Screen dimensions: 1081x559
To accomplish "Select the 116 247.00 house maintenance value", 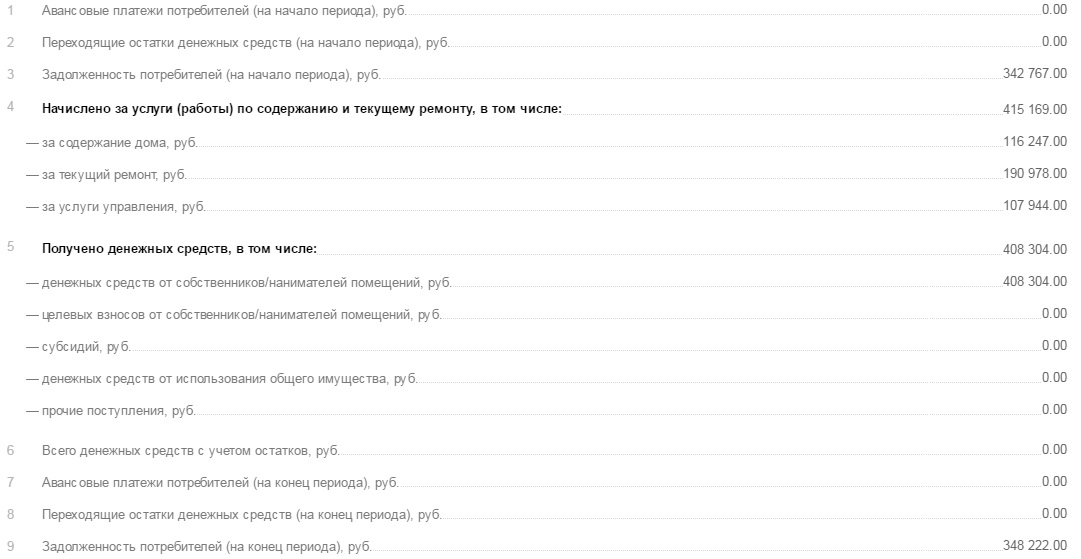I will click(1035, 141).
